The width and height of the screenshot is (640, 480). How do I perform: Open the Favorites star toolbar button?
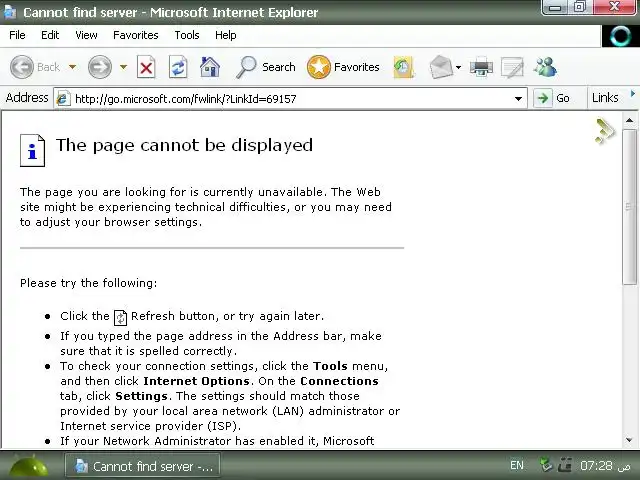343,67
